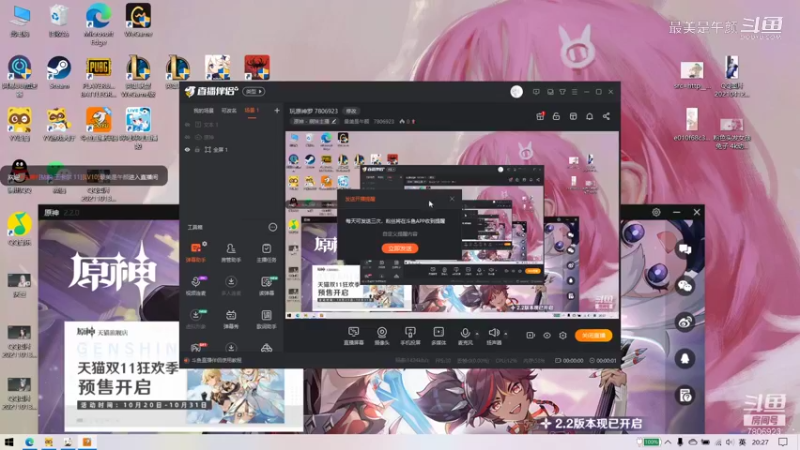
Task: Switch to the second scene tab
Action: tap(229, 111)
